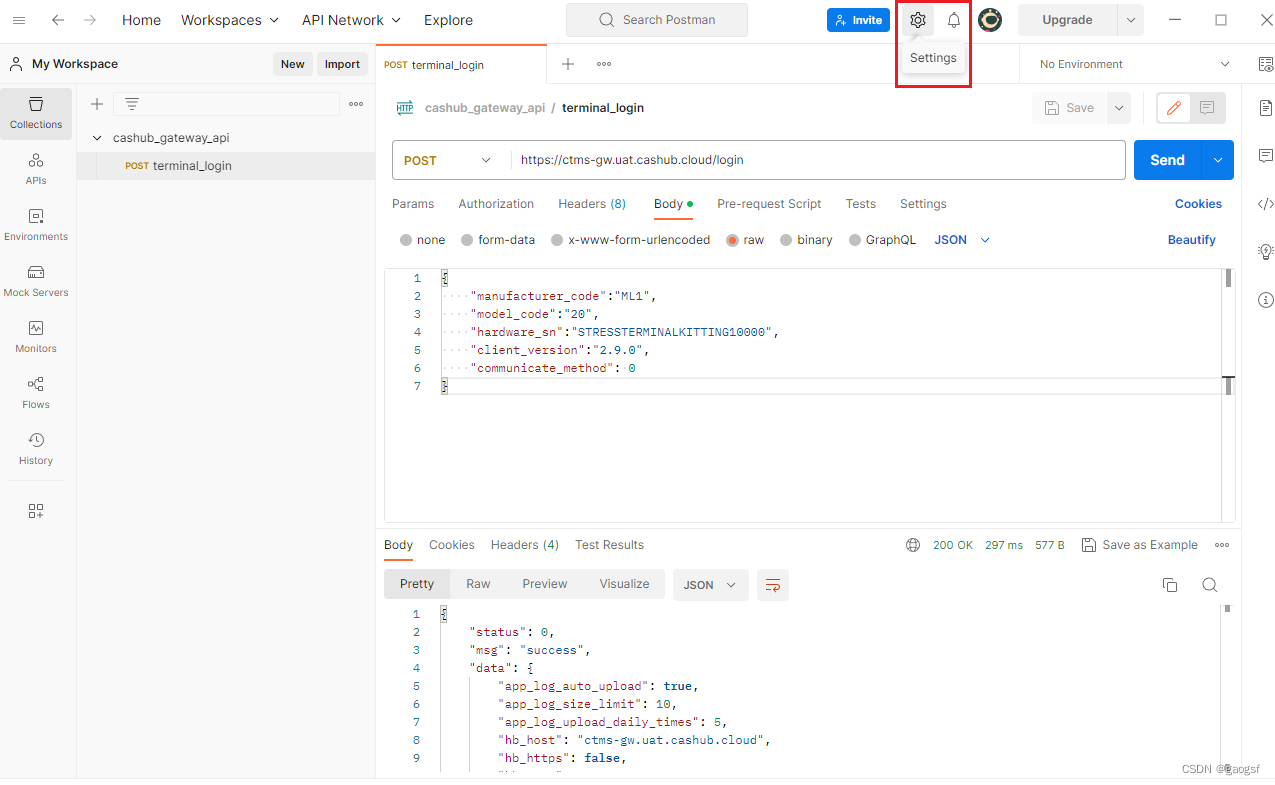Copy the response to clipboard
Screen dimensions: 1275x785
(x=1170, y=584)
